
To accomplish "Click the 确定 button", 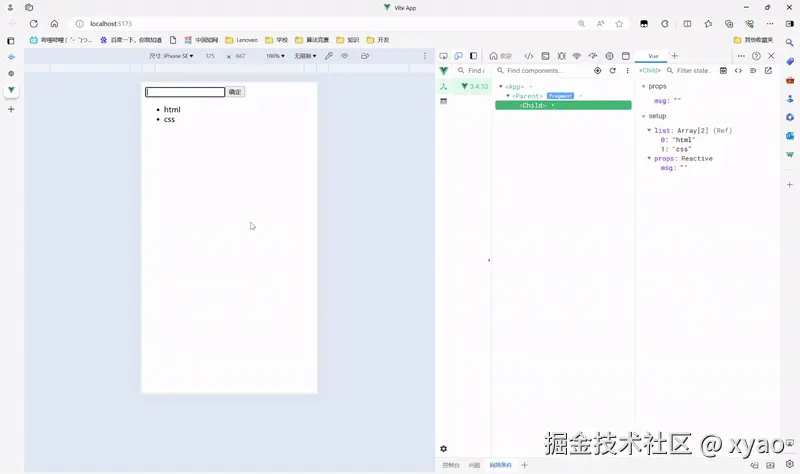I will pos(235,92).
